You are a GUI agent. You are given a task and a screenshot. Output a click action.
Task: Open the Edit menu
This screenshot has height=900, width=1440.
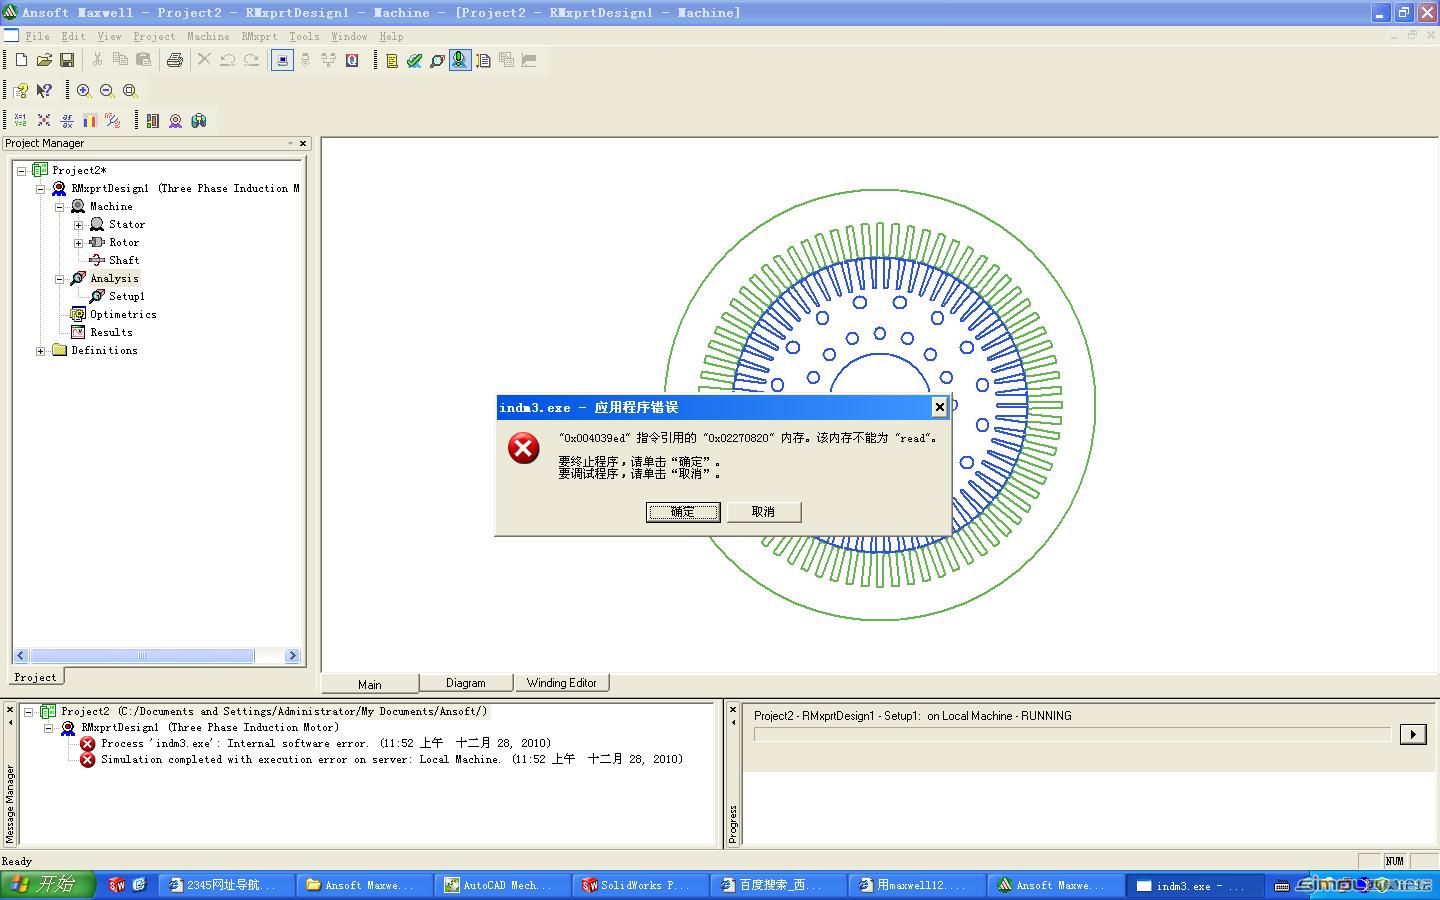(74, 36)
